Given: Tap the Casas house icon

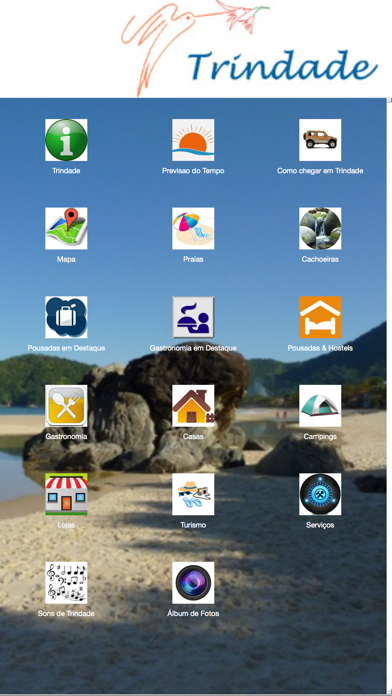Looking at the screenshot, I should coord(193,406).
